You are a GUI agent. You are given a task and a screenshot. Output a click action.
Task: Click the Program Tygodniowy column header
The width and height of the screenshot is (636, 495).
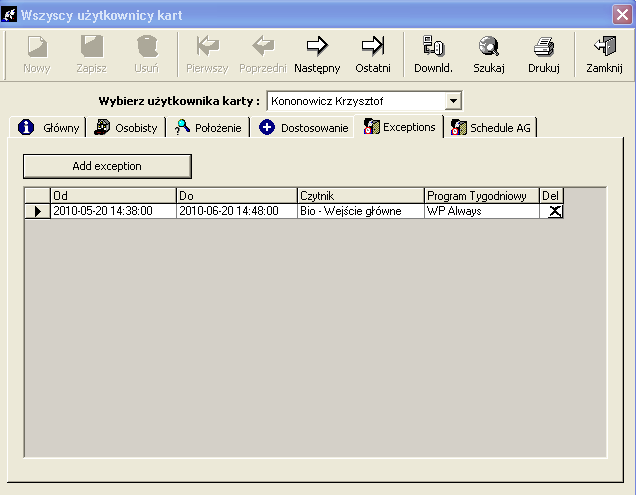481,196
